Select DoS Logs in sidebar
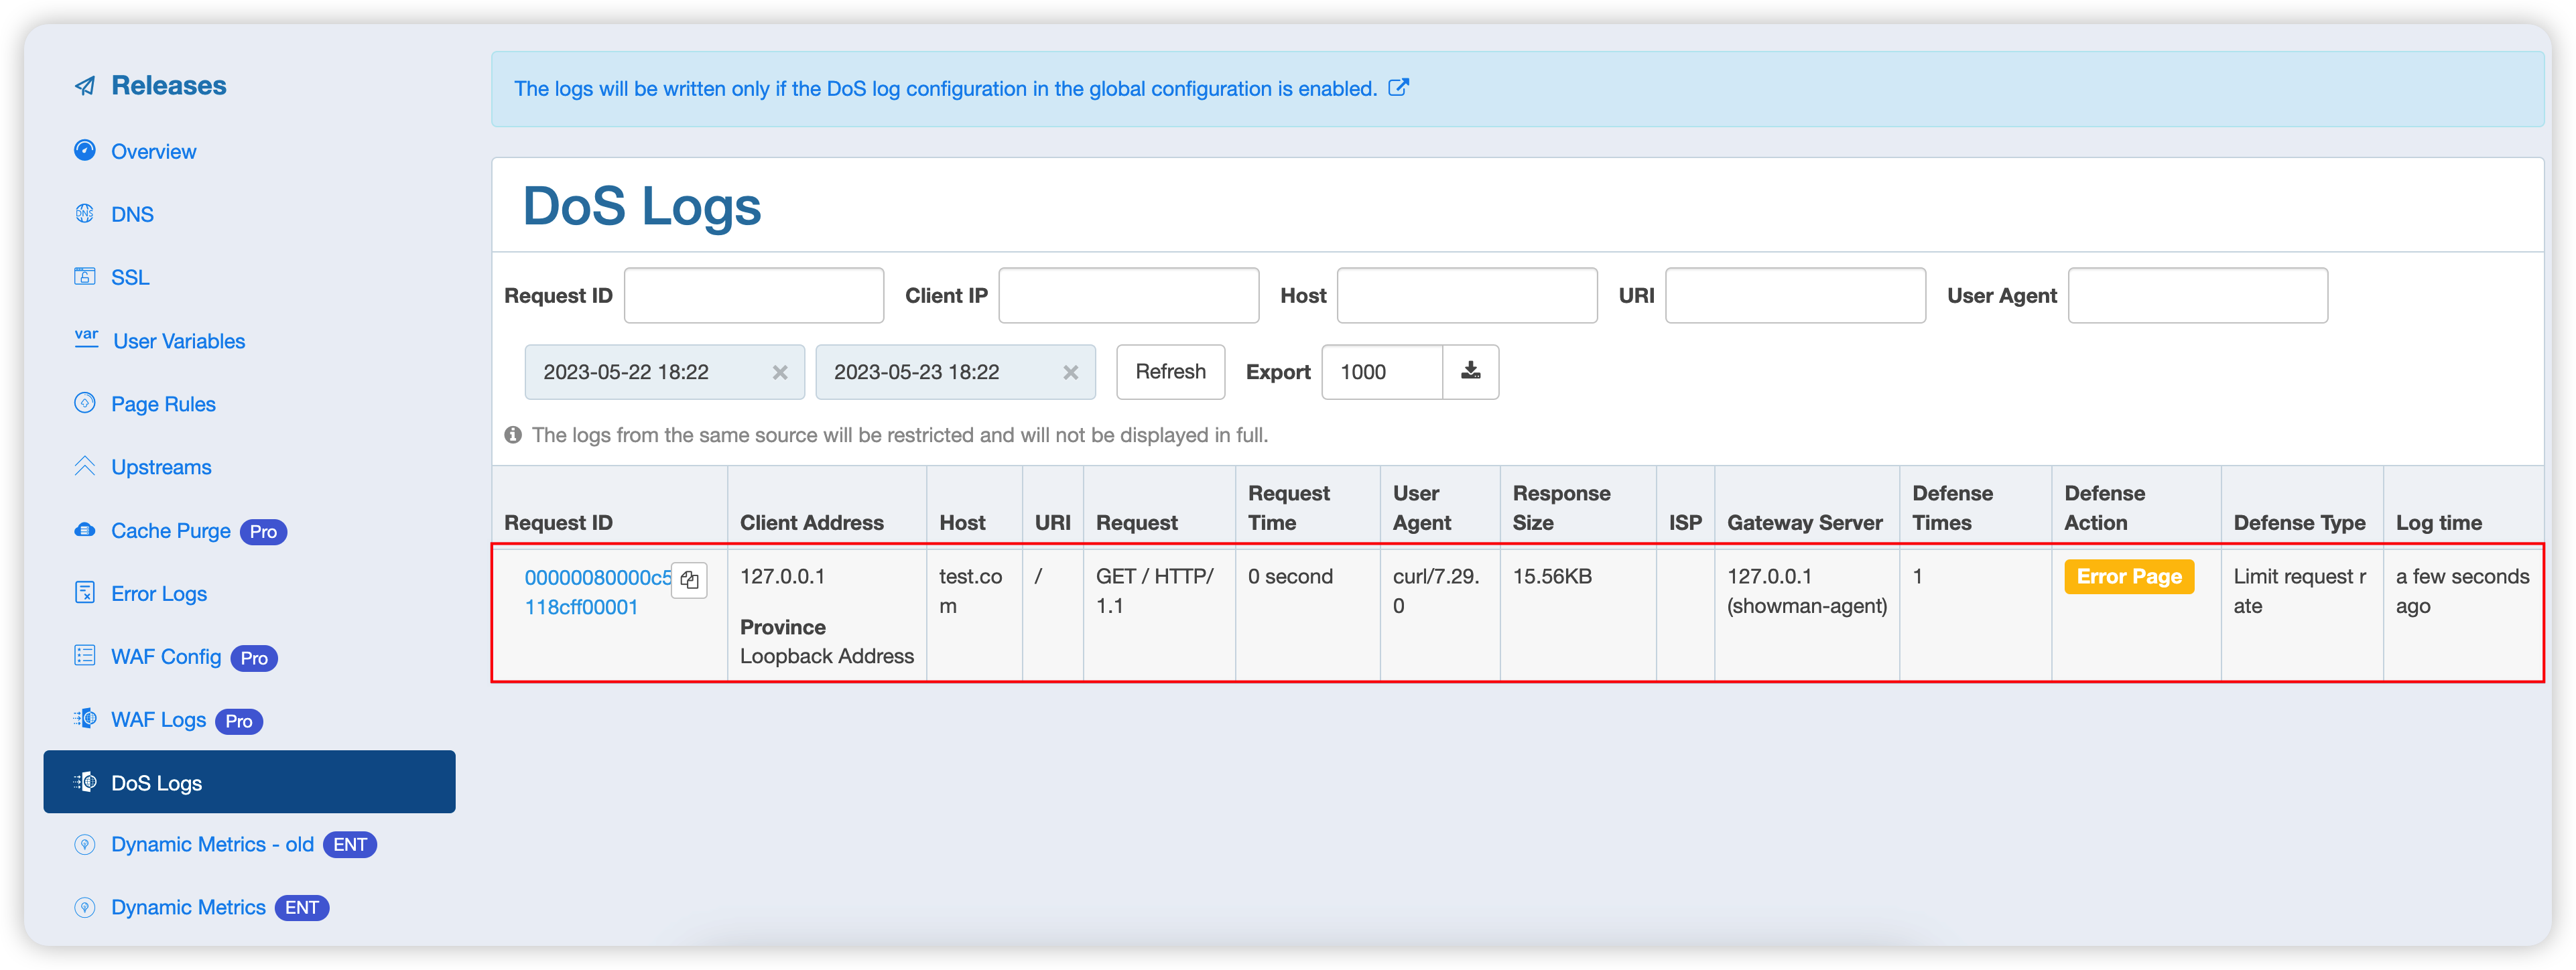The image size is (2576, 970). (249, 782)
